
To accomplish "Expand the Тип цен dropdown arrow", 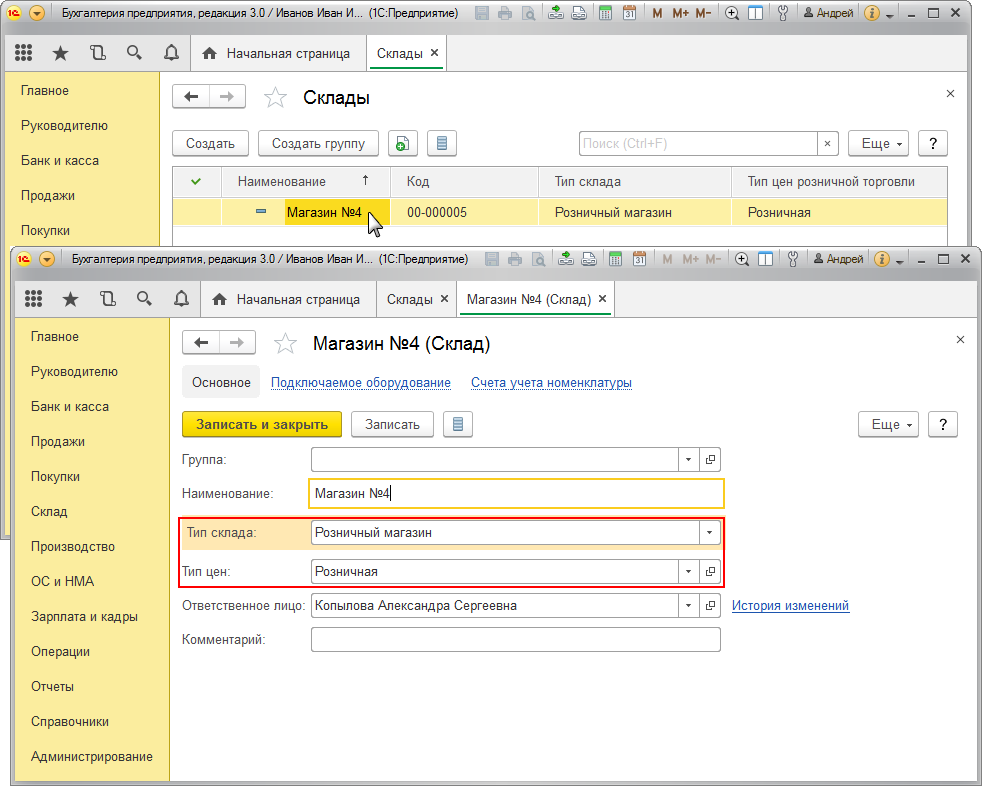I will [x=688, y=572].
